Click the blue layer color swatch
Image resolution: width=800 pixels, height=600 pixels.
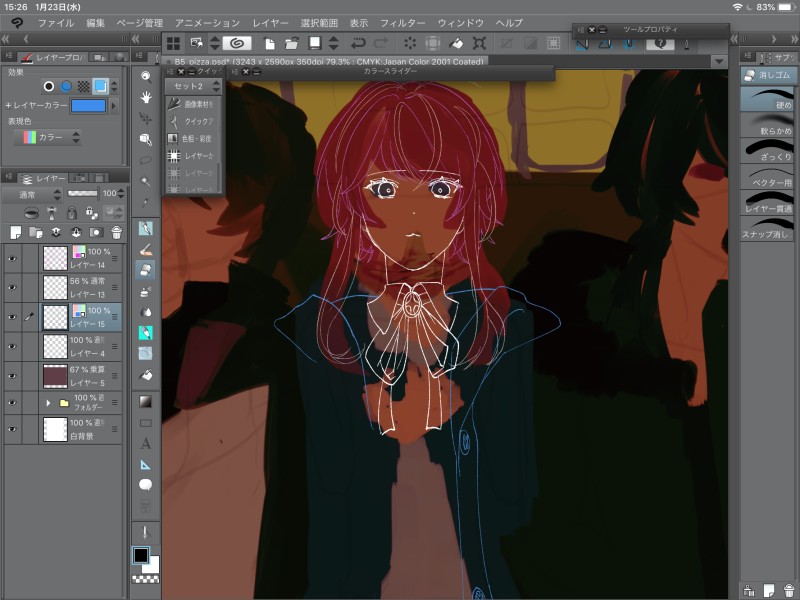(x=89, y=106)
